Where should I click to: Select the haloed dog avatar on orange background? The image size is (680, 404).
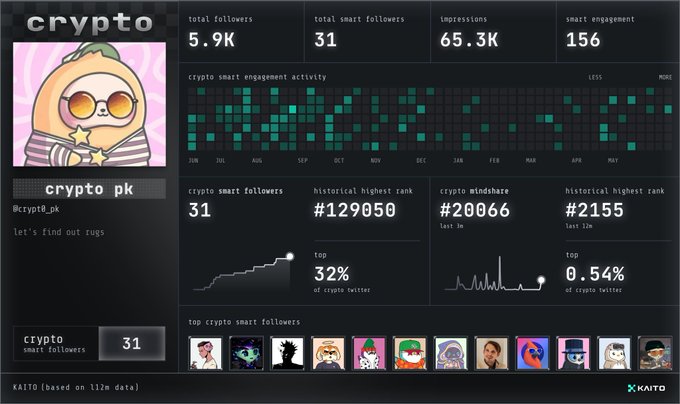(328, 353)
